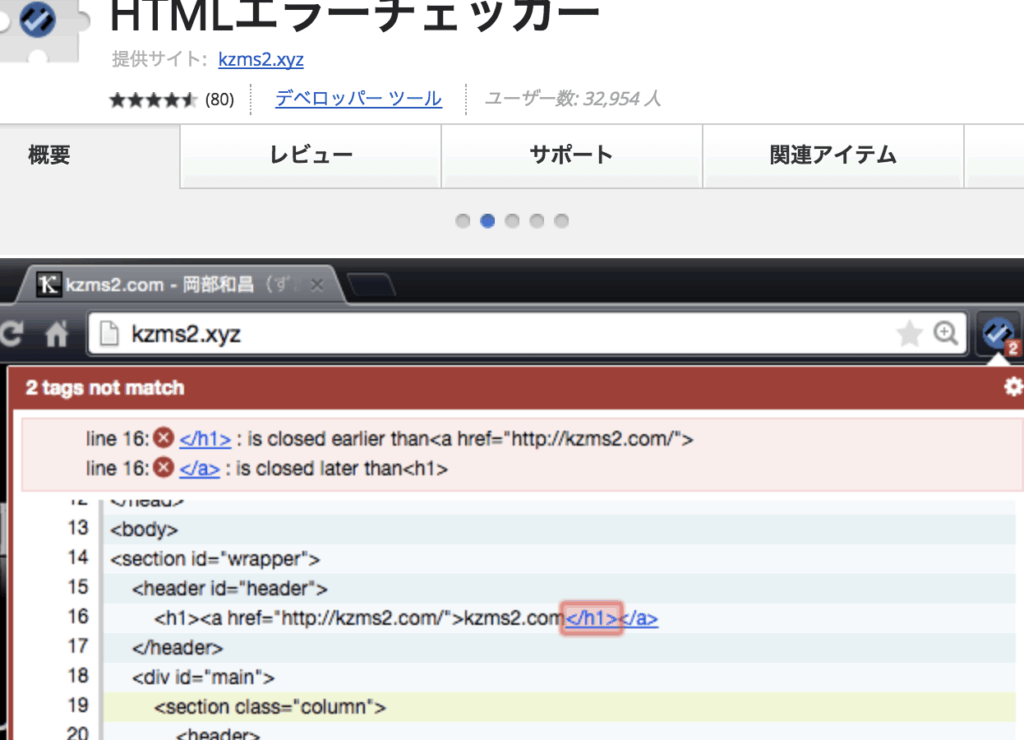Click the zoom magnifier icon in address bar
Screen dimensions: 1024x740
click(x=945, y=334)
